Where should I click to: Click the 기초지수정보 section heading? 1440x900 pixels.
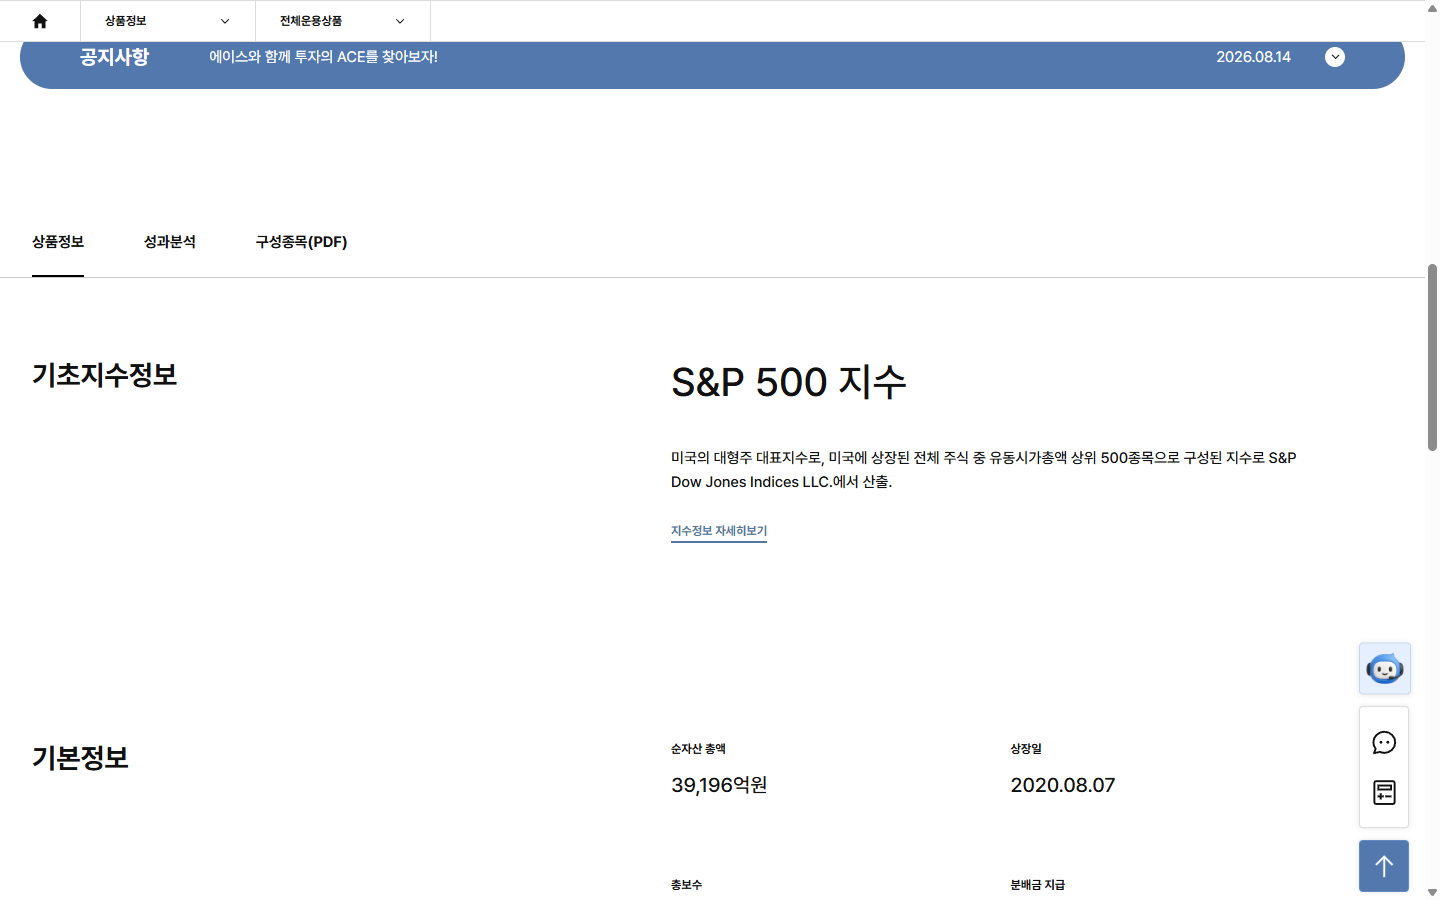coord(105,375)
